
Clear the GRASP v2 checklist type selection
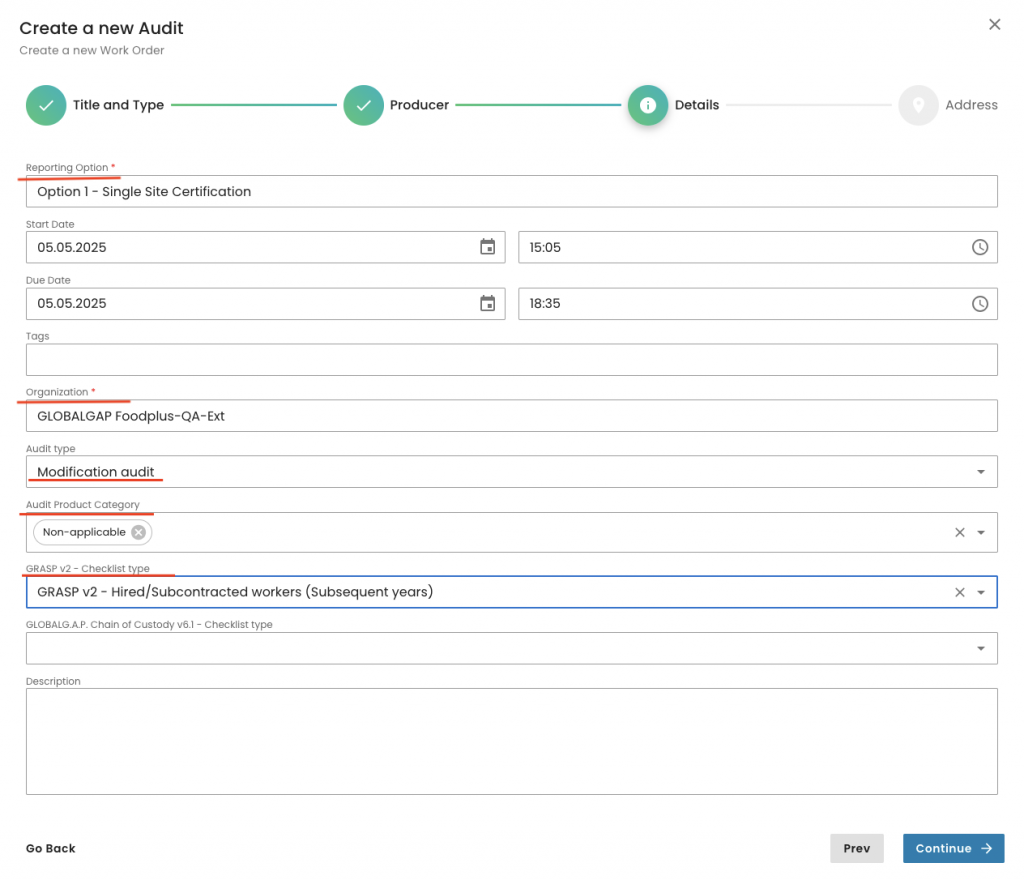point(959,592)
